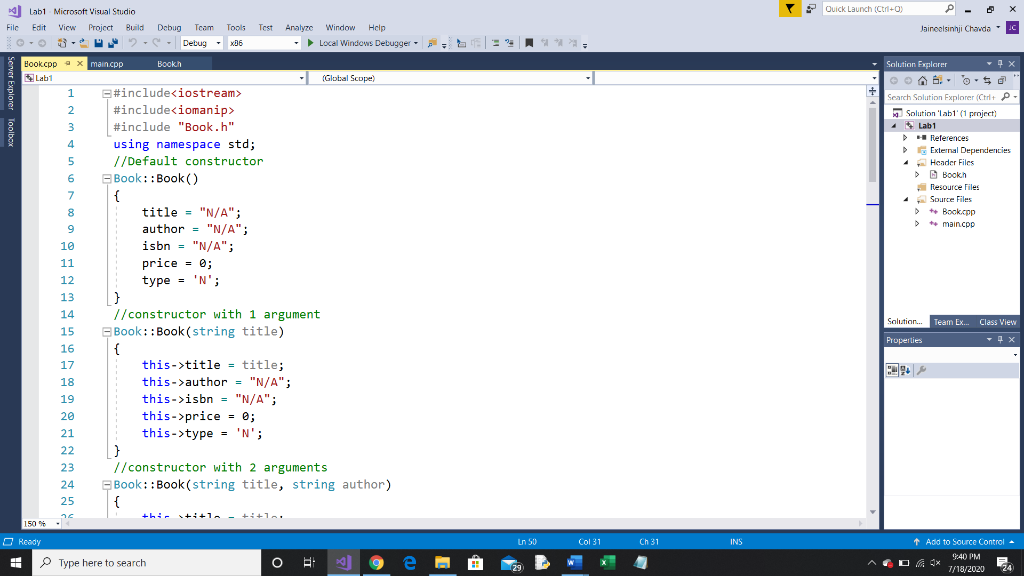Open the 150 % zoom level dropdown
1024x576 pixels.
coord(42,524)
